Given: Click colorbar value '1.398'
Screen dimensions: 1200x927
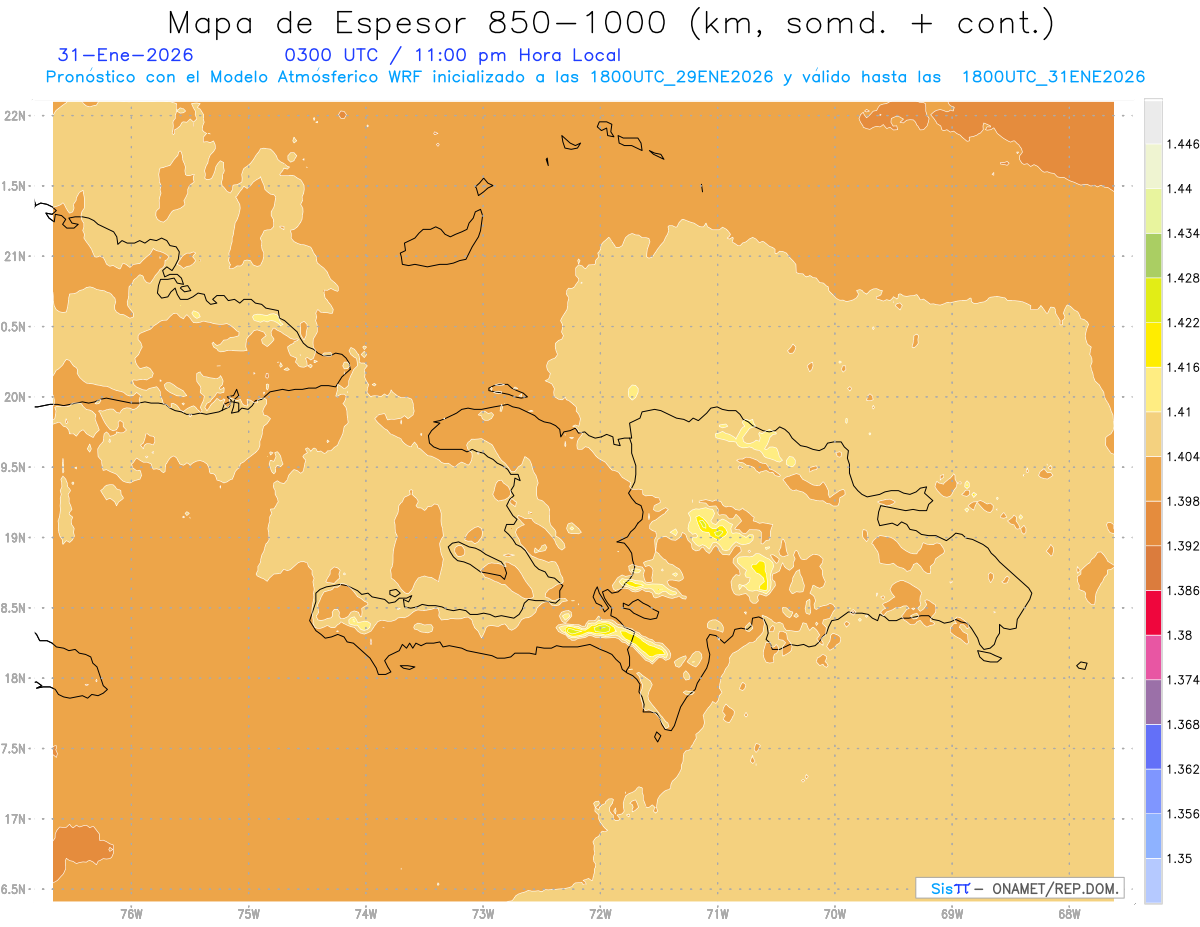Looking at the screenshot, I should pos(1185,502).
